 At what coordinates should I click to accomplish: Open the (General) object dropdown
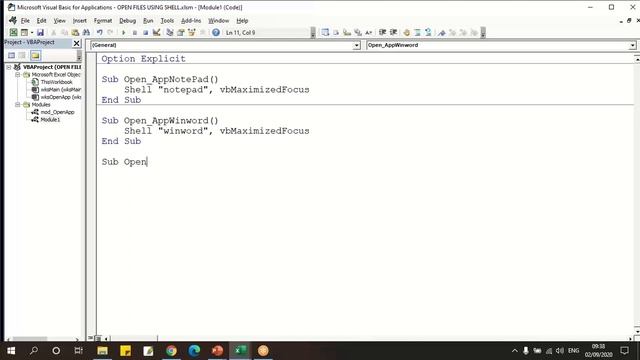(356, 45)
